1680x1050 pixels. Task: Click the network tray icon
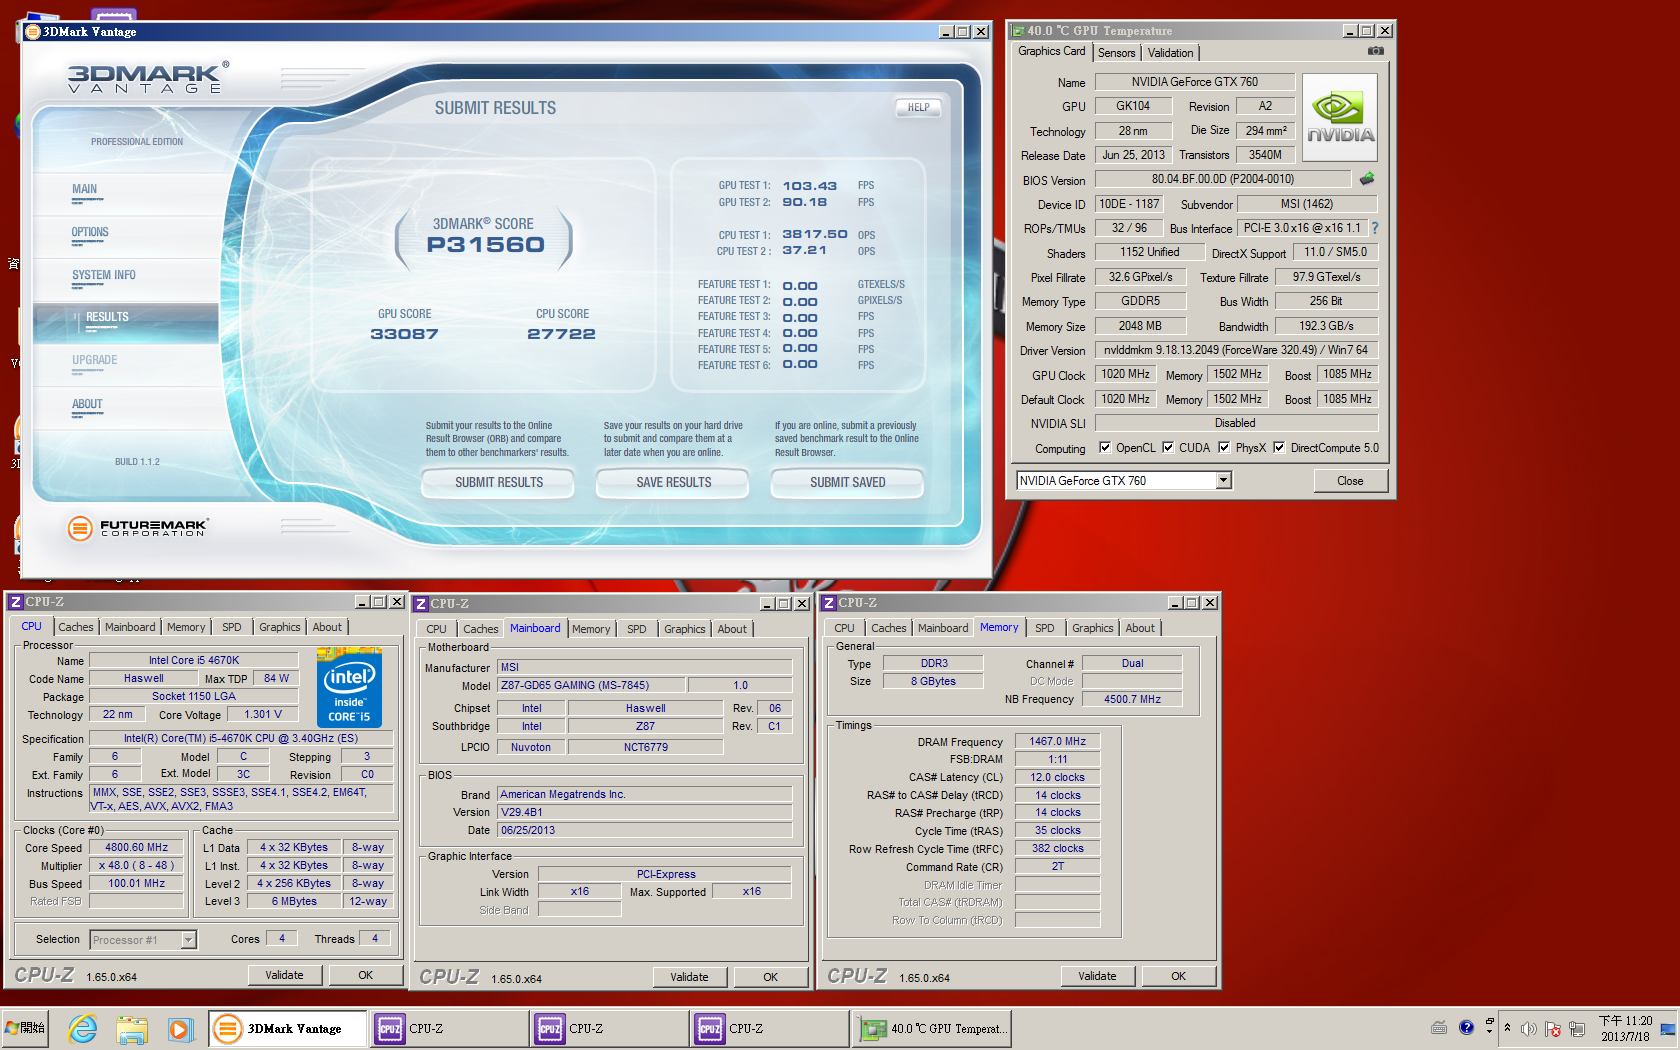(1577, 1028)
